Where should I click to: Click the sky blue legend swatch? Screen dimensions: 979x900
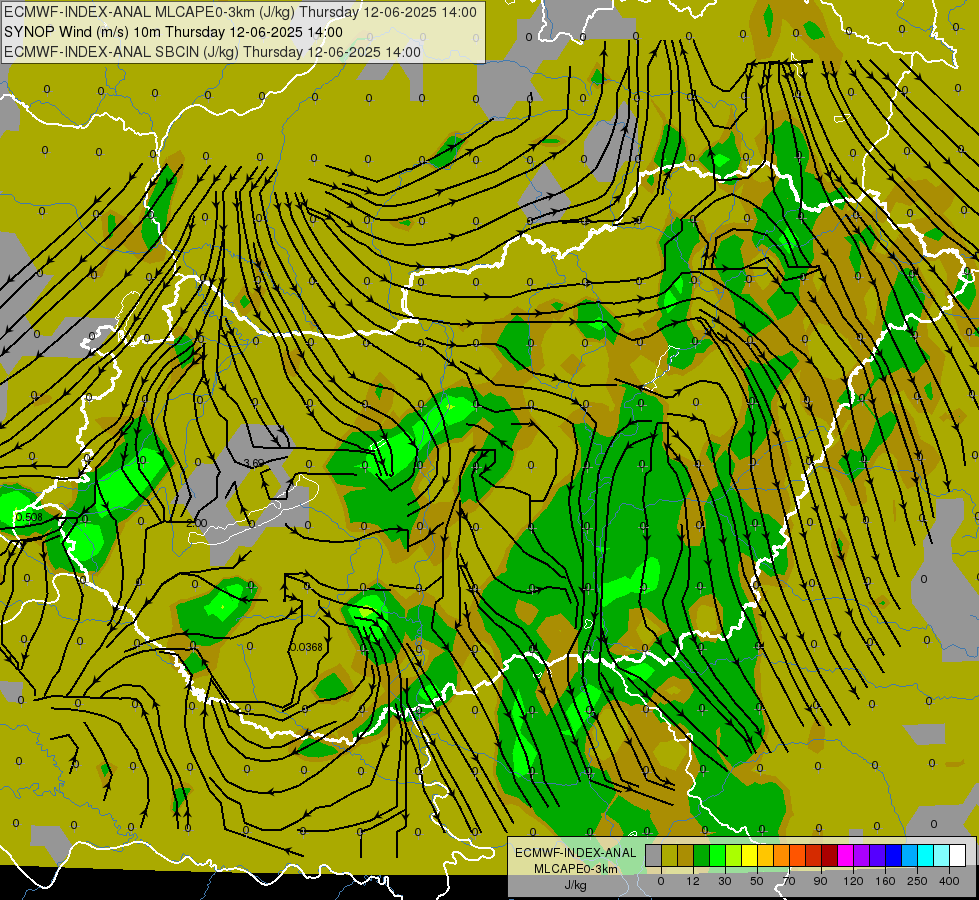(910, 855)
